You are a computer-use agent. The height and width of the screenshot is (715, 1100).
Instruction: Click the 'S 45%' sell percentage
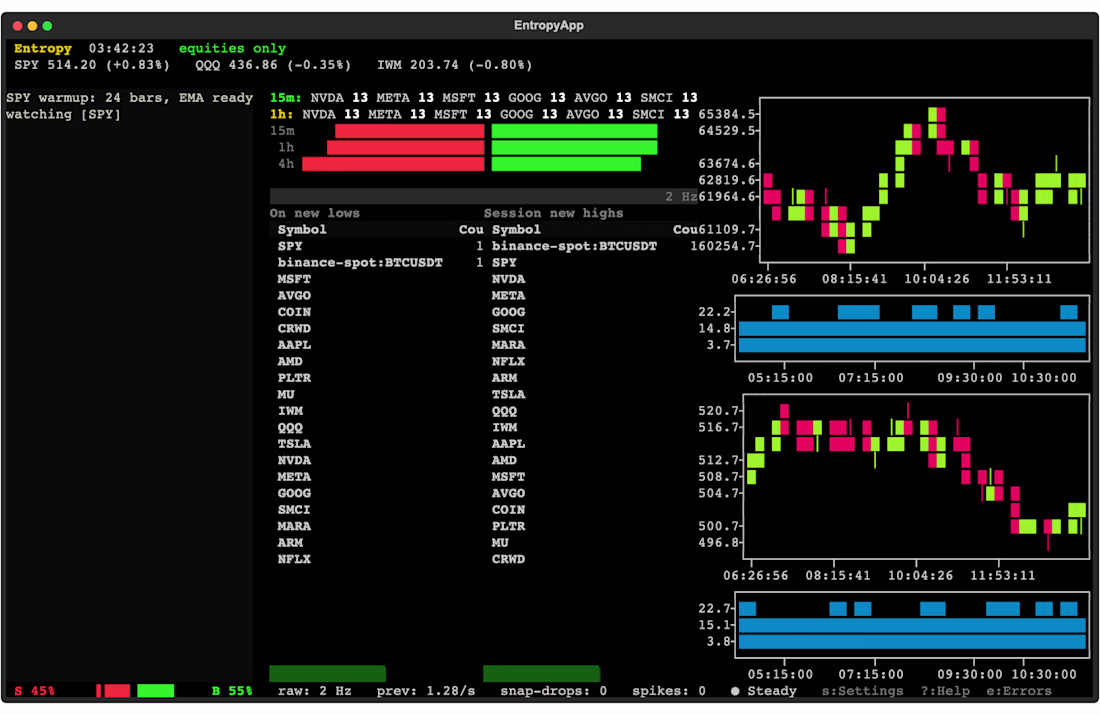pyautogui.click(x=34, y=691)
